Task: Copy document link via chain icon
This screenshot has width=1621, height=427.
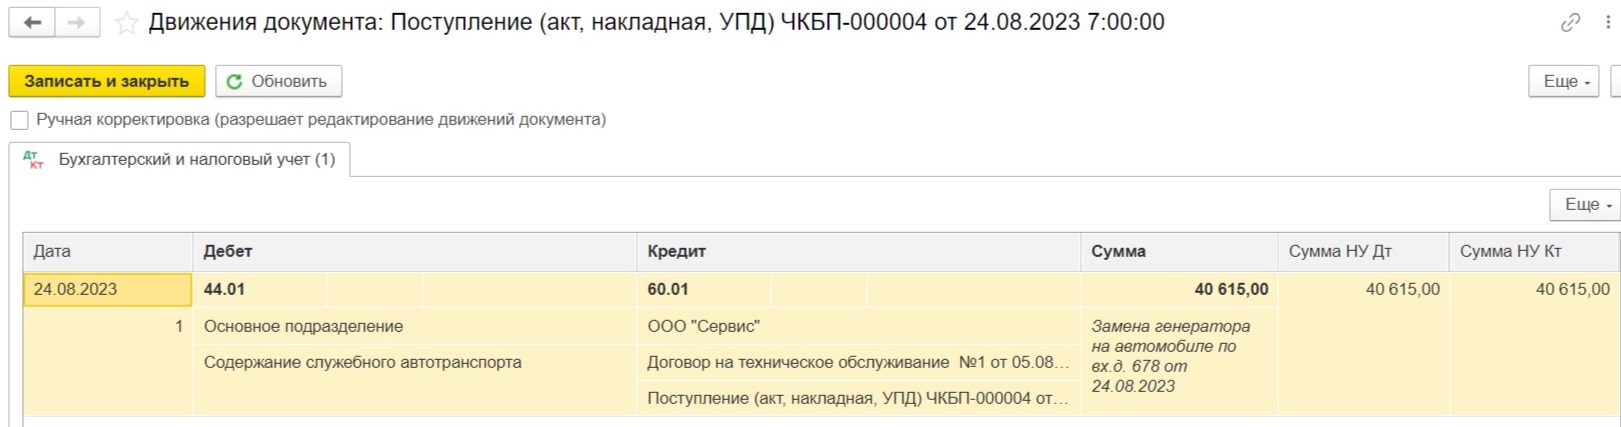Action: (x=1570, y=23)
